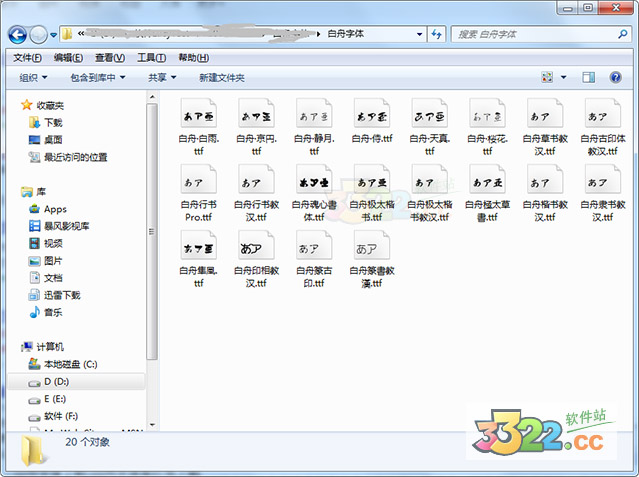This screenshot has width=639, height=477.
Task: Open the 文件(F) menu
Action: (x=27, y=58)
